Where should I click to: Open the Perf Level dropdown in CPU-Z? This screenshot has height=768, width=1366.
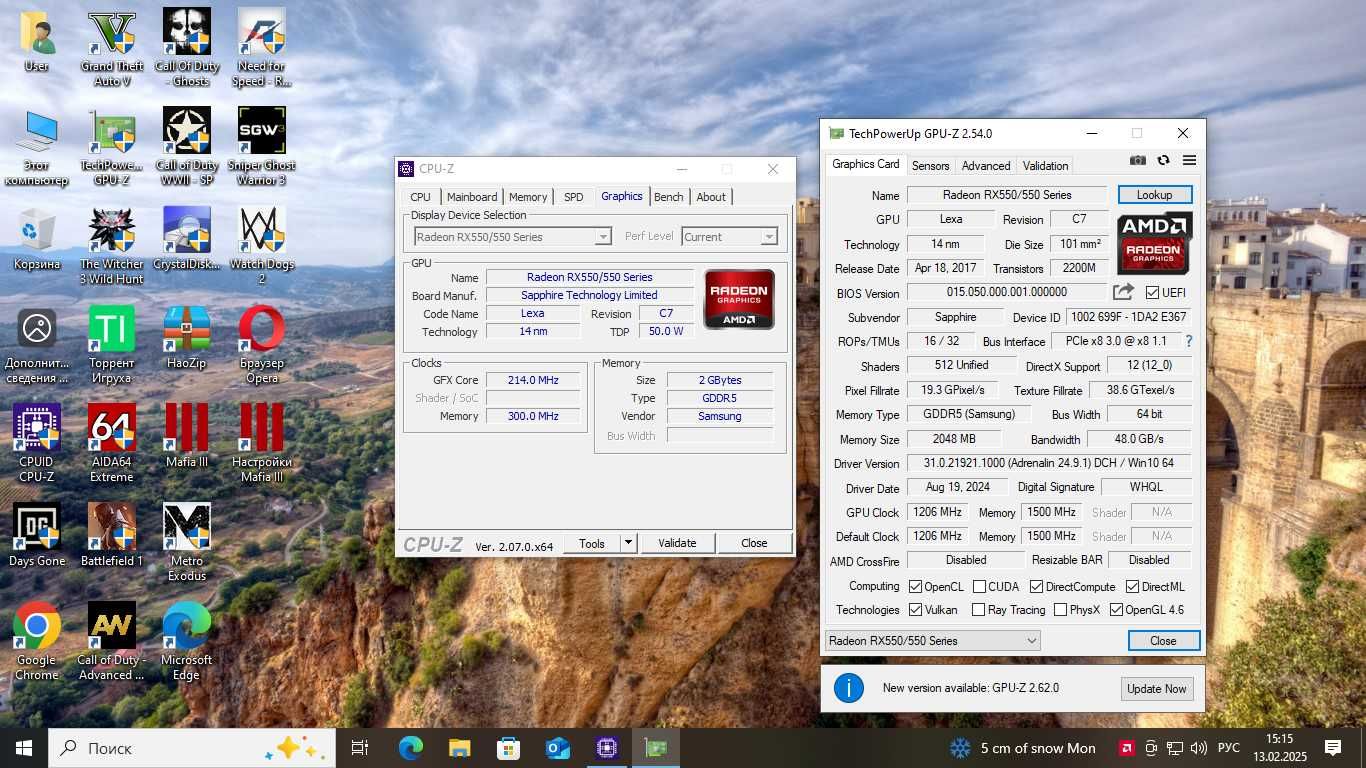point(730,237)
